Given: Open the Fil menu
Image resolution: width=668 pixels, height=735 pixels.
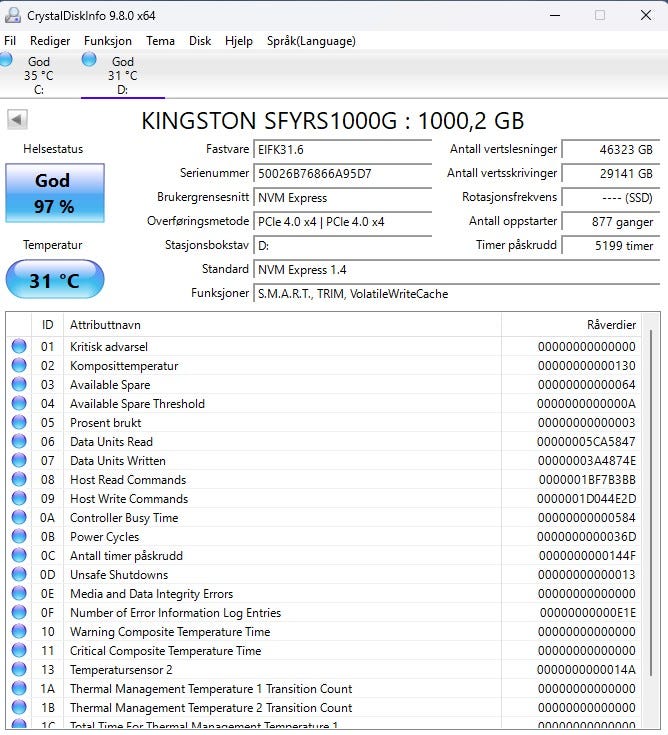Looking at the screenshot, I should [10, 41].
